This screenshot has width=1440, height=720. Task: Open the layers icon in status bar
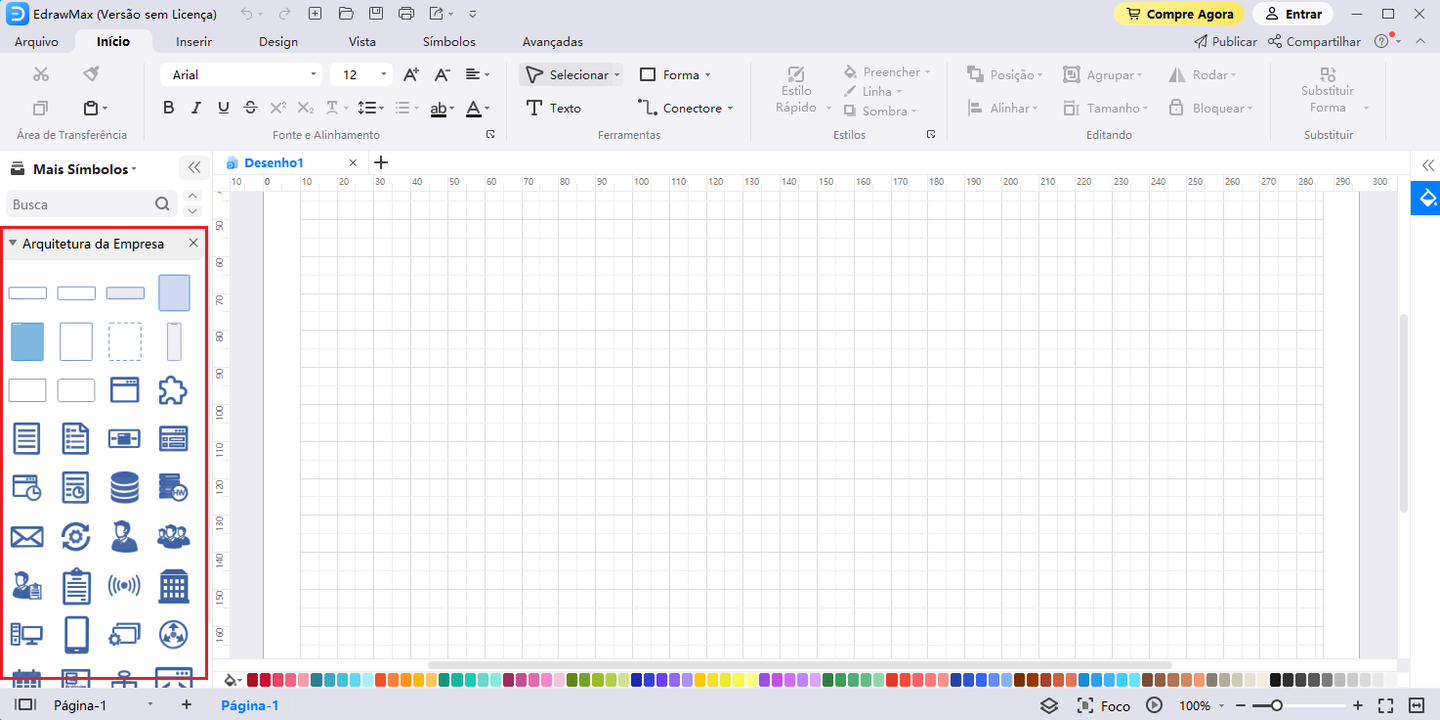click(x=1048, y=705)
